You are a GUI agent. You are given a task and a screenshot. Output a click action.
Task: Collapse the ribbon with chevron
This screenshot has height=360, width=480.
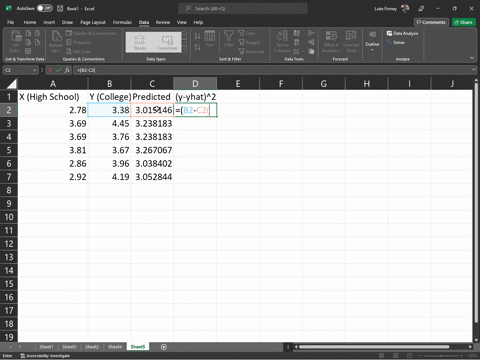pyautogui.click(x=472, y=58)
